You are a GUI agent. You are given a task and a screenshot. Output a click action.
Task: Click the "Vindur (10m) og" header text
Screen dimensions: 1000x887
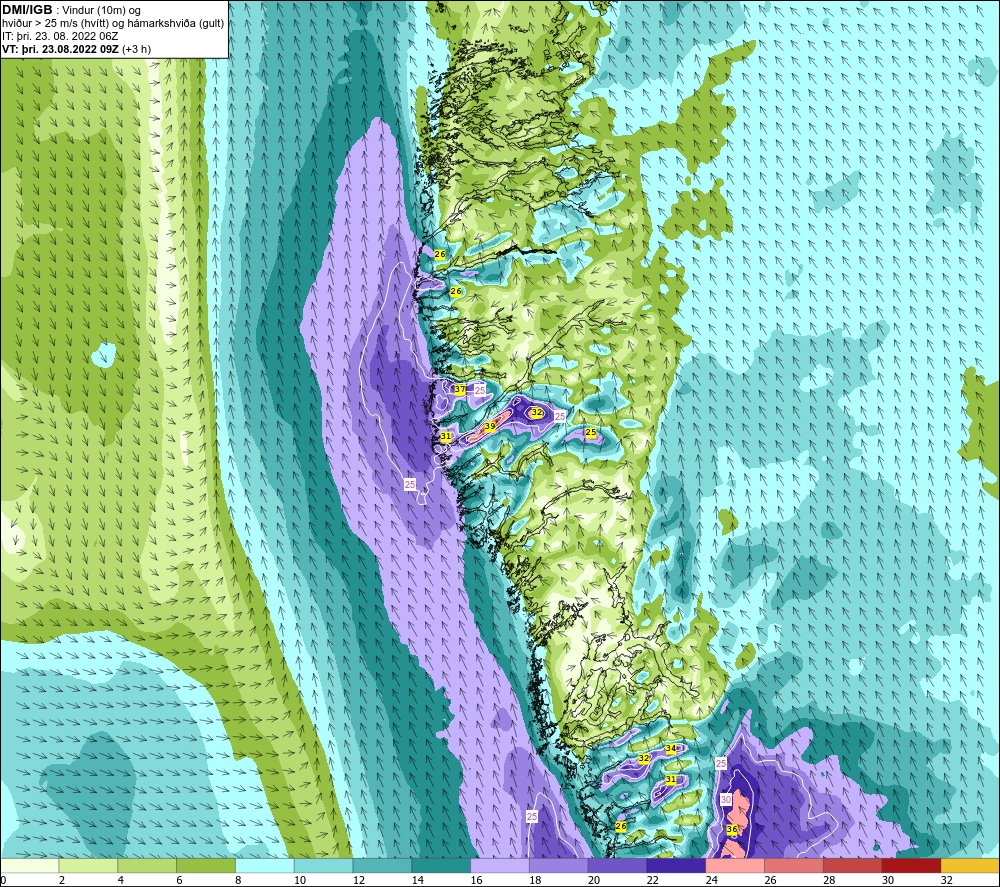pos(101,11)
